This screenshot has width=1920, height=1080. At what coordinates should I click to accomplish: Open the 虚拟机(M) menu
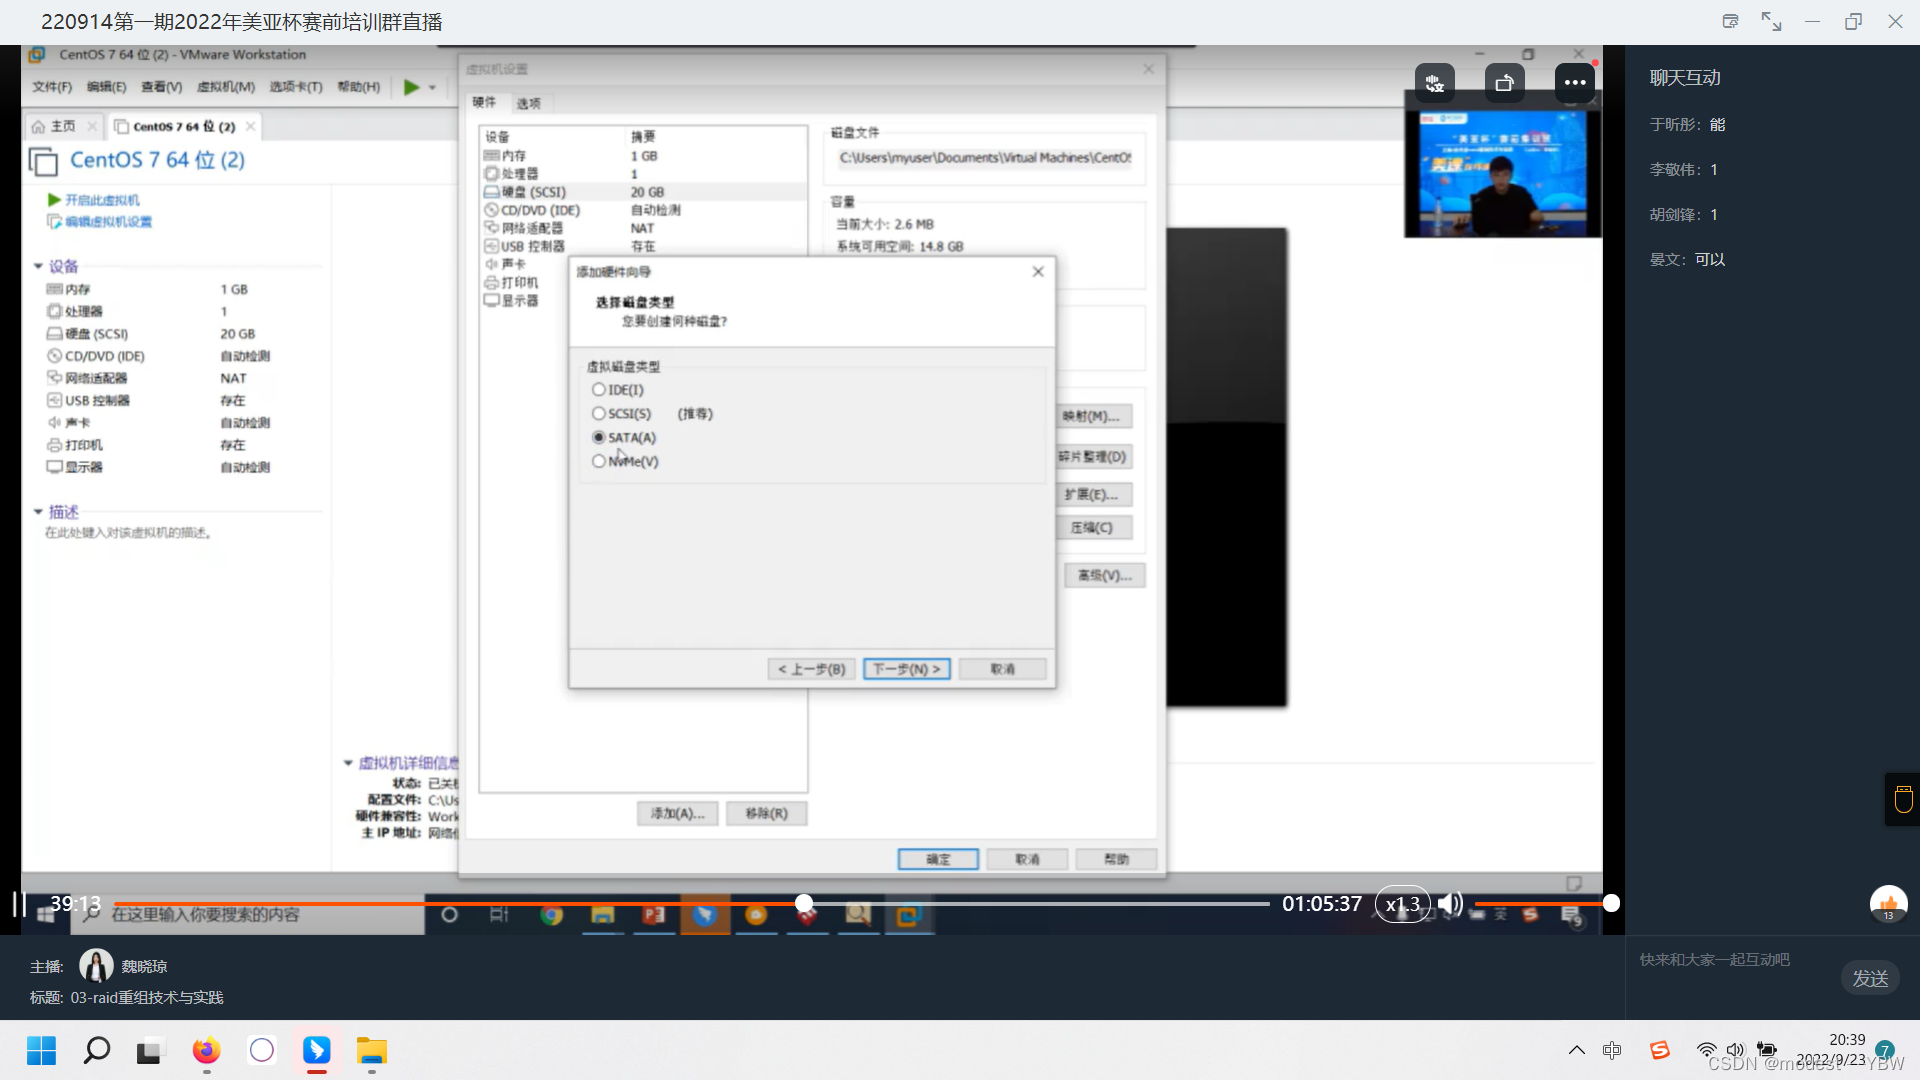225,87
